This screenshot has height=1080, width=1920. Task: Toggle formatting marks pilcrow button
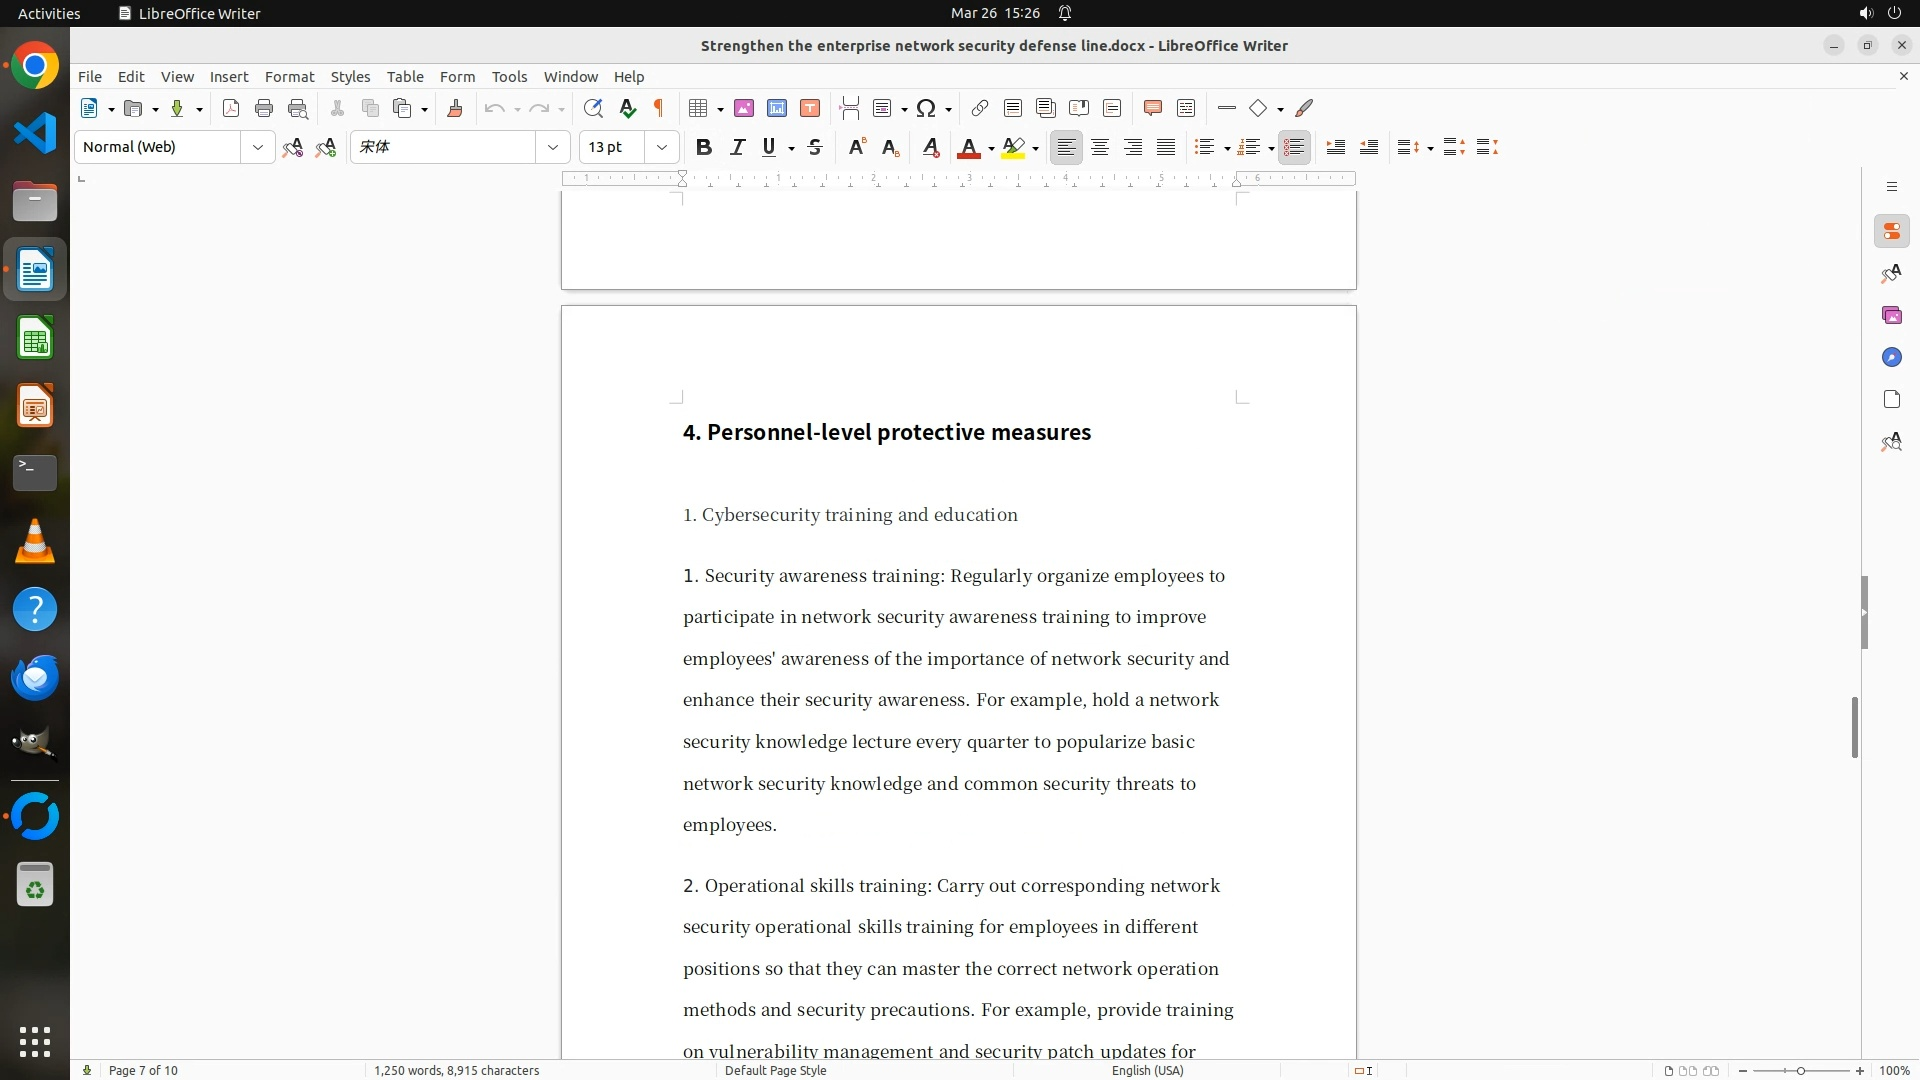(x=659, y=109)
